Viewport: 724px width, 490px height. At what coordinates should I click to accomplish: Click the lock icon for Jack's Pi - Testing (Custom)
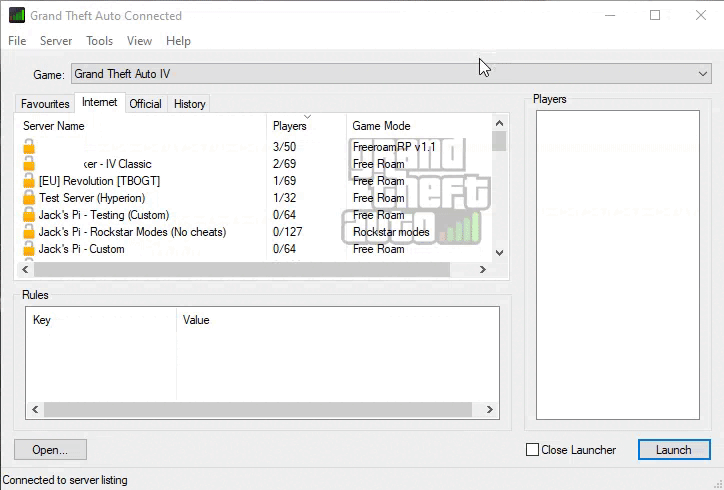(29, 215)
